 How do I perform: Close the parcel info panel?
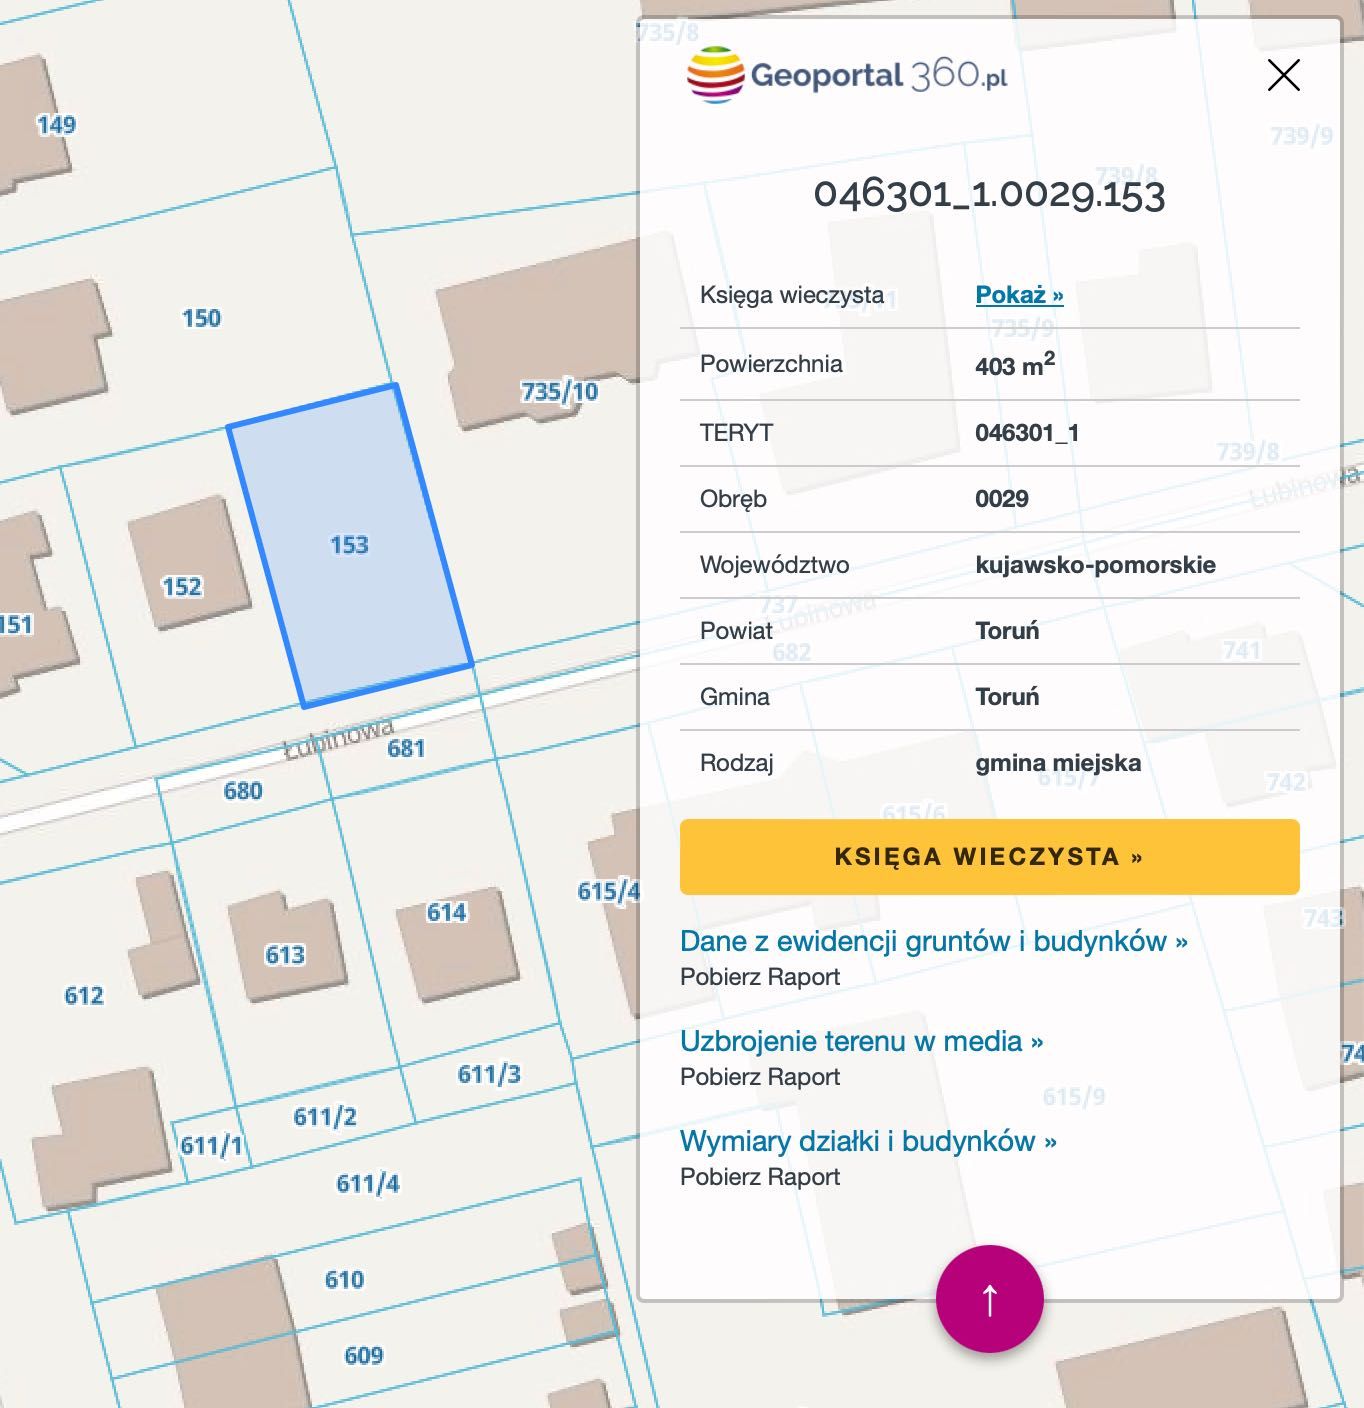1283,75
